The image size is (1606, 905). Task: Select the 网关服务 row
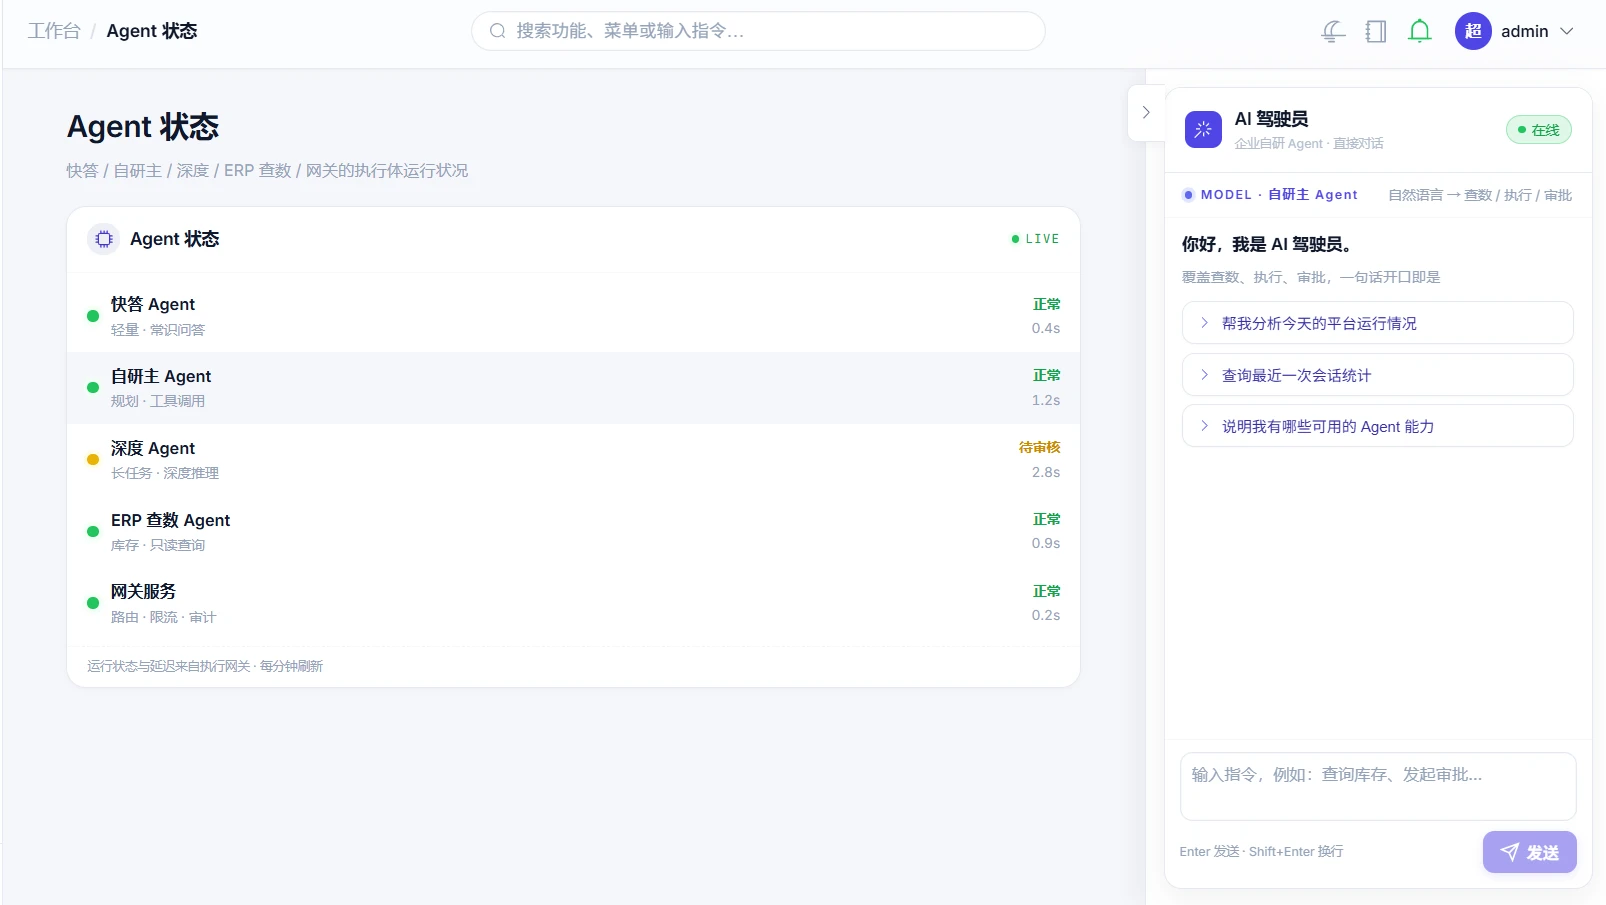(573, 603)
